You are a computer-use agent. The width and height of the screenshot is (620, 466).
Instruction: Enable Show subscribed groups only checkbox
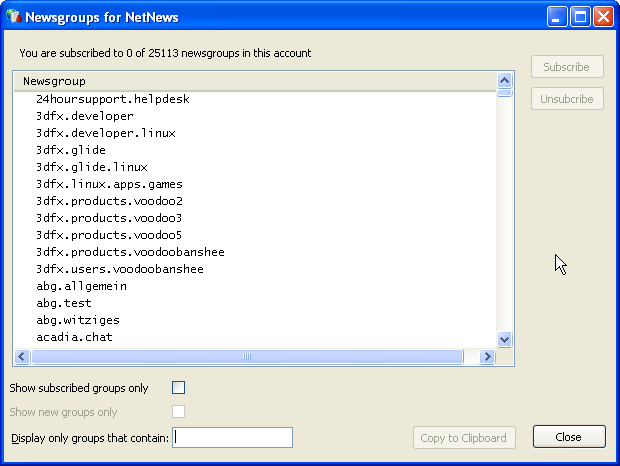coord(179,388)
